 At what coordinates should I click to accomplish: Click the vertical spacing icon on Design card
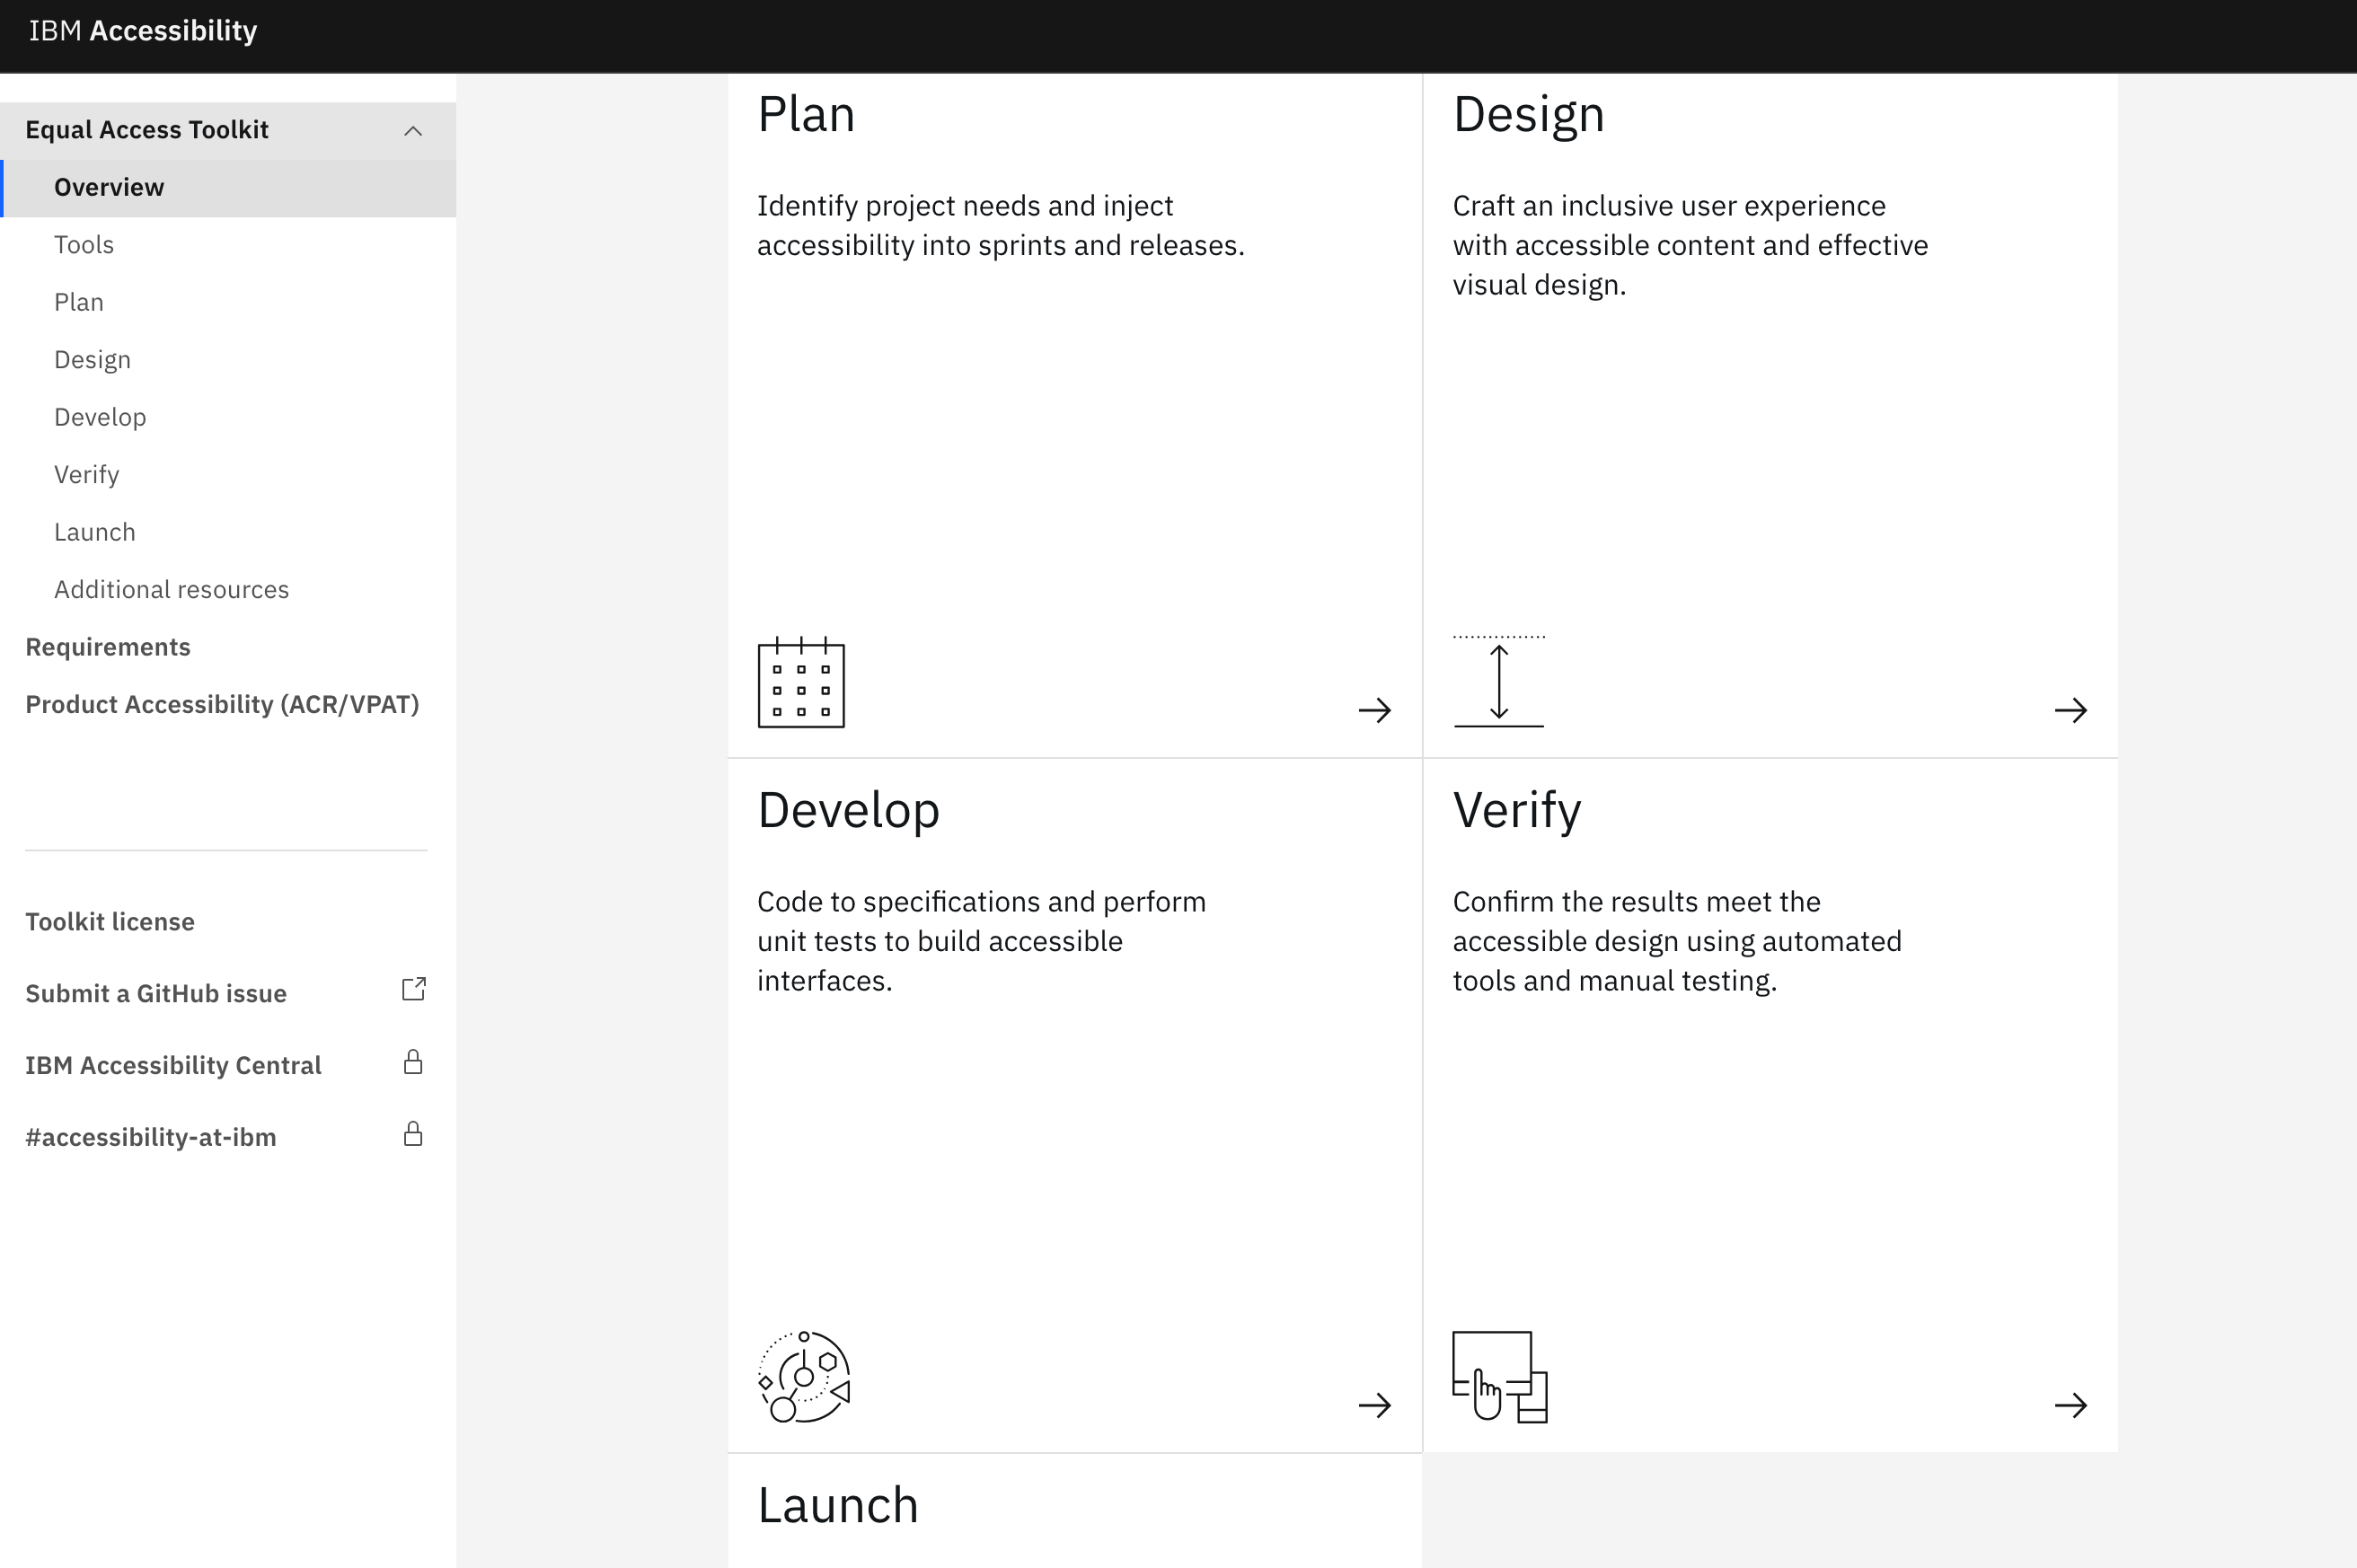[1498, 681]
